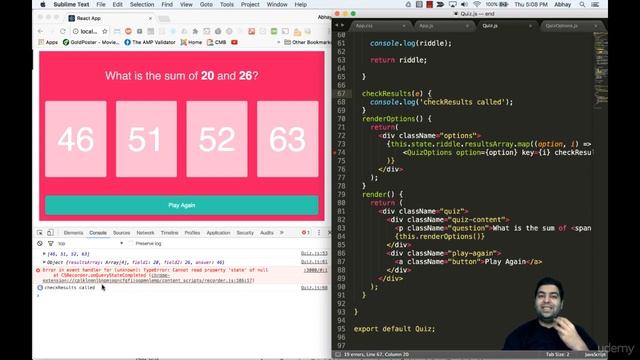Click the Play Again button
640x360 pixels.
(182, 205)
